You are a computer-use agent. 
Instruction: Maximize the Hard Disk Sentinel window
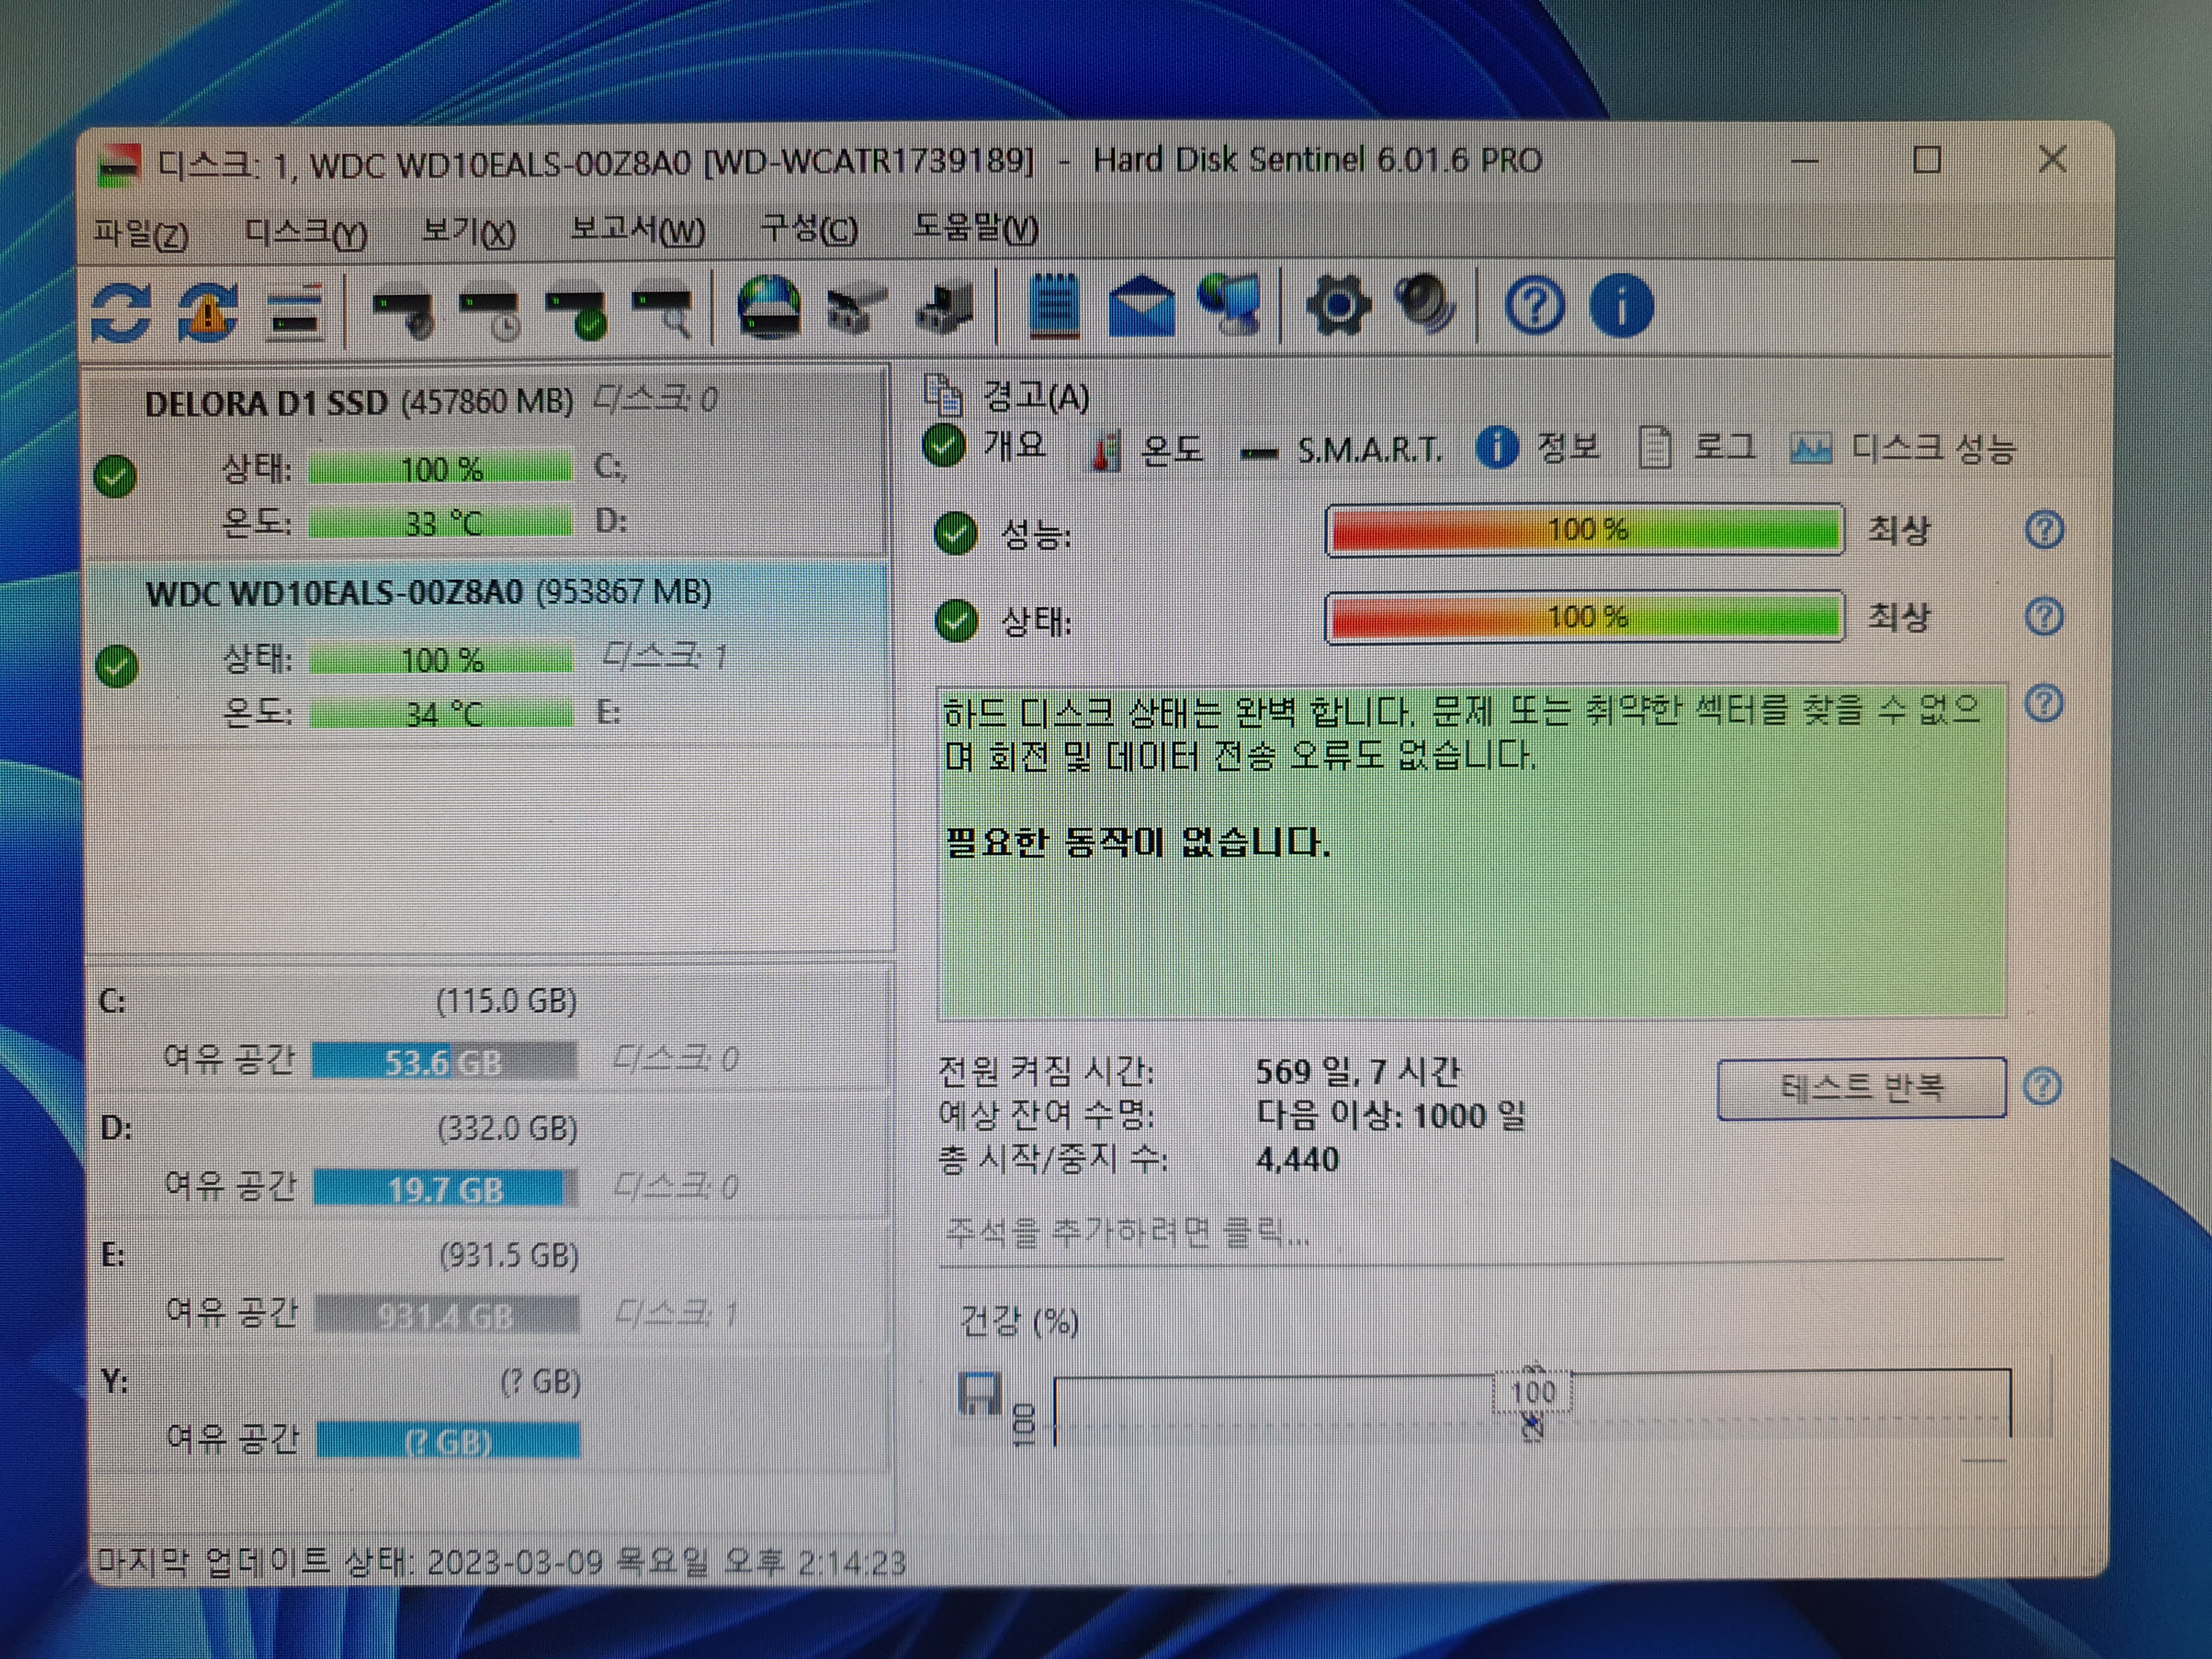coord(1927,160)
